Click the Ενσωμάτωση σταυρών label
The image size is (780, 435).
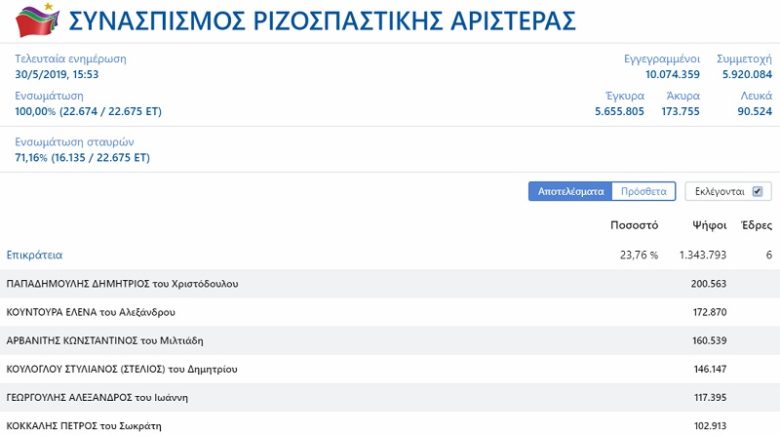(x=74, y=142)
